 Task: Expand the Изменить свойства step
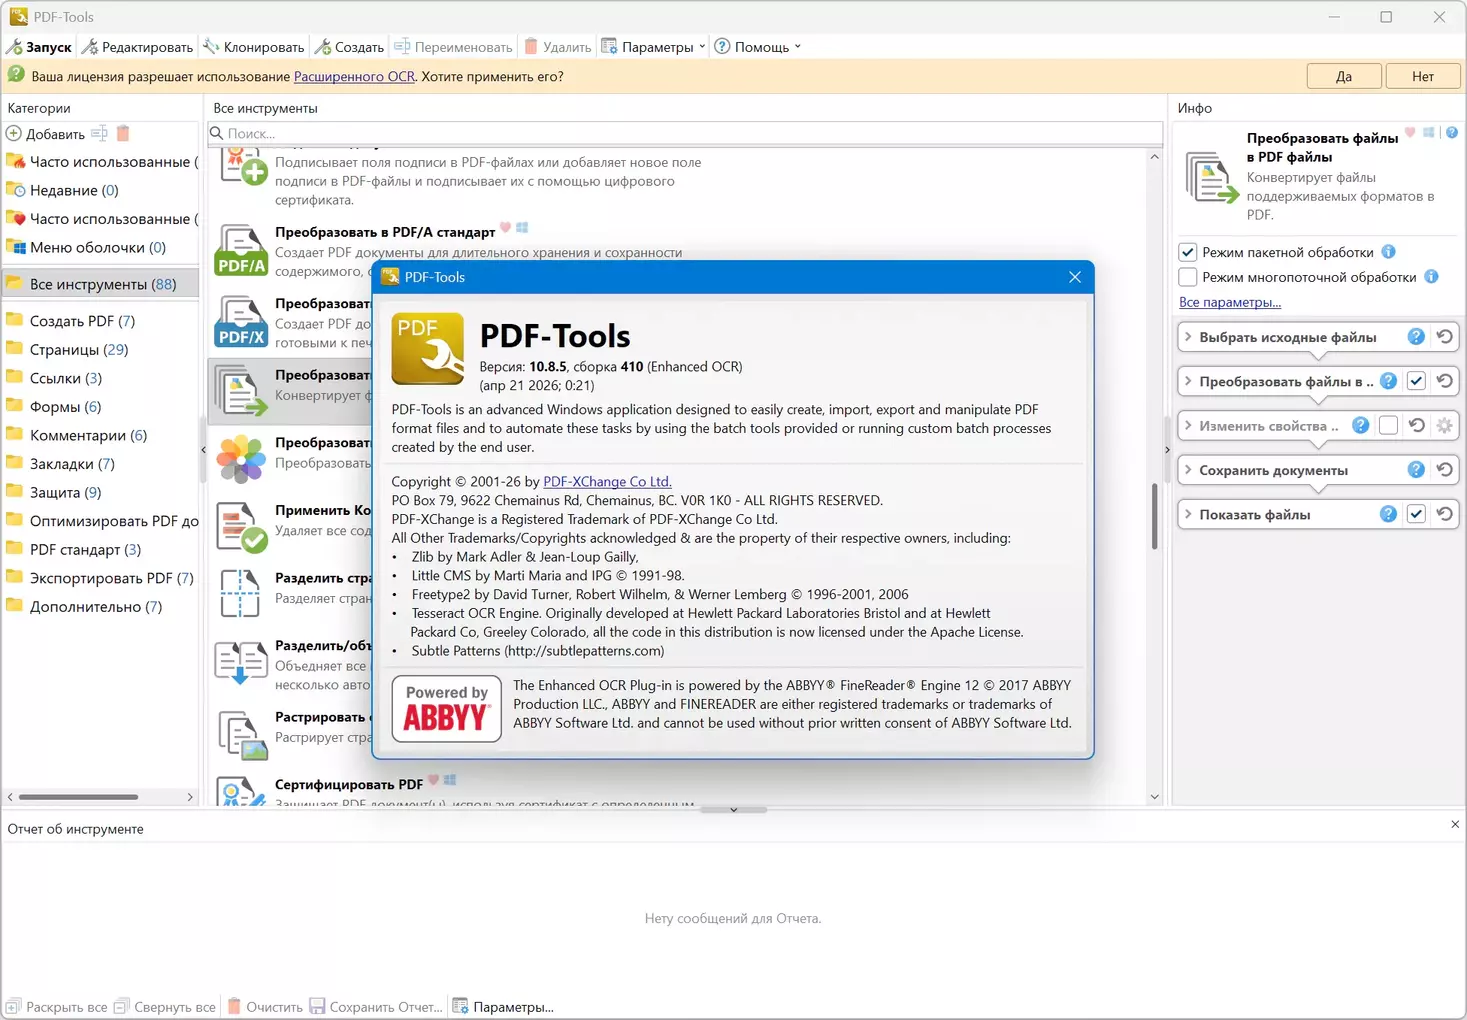pos(1188,426)
